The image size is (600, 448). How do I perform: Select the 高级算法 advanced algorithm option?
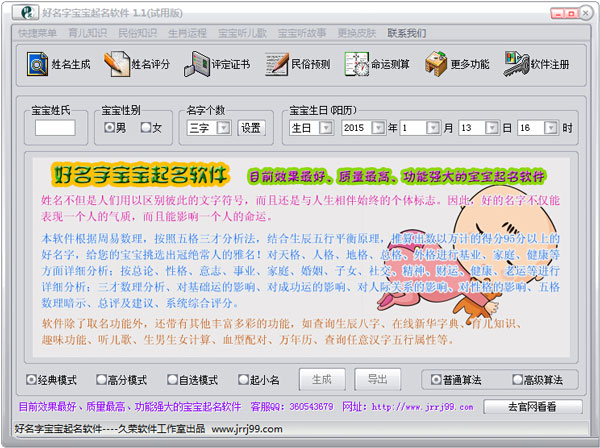(517, 380)
